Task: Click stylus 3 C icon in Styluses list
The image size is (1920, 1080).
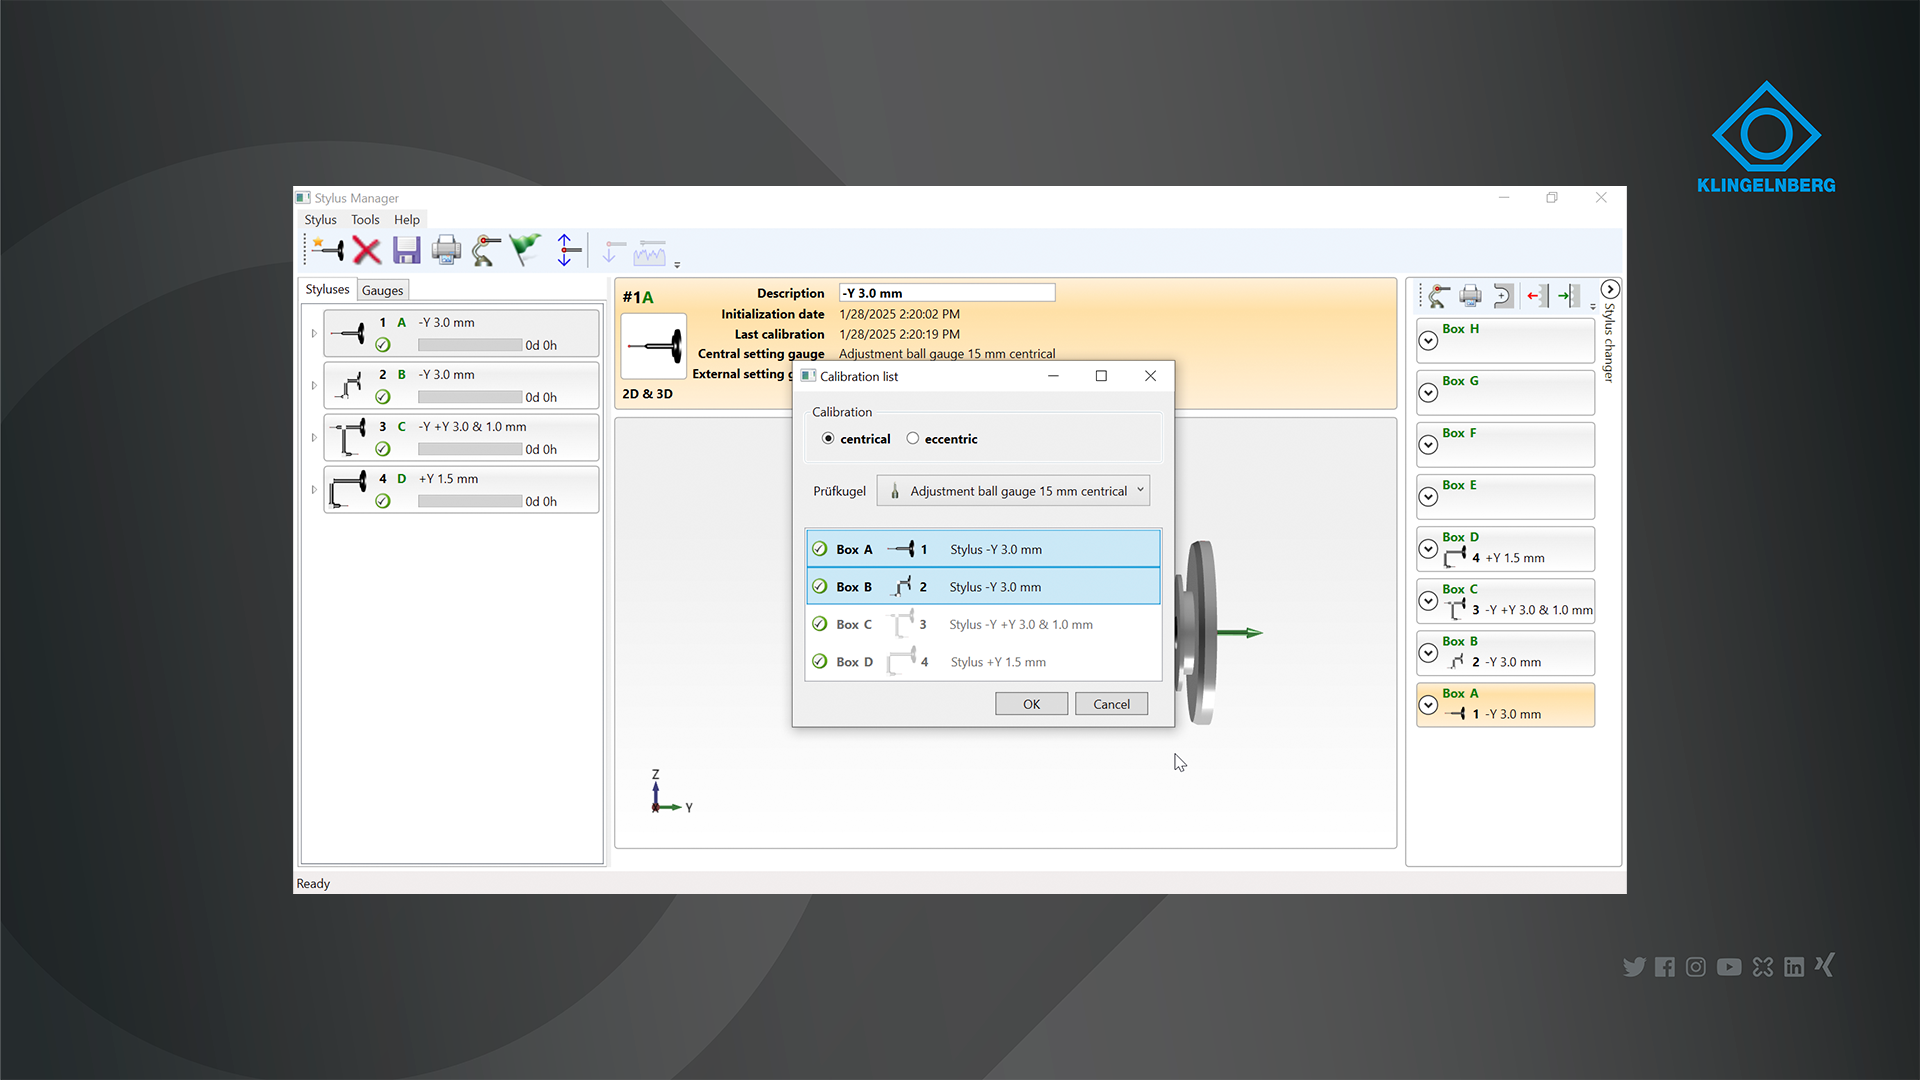Action: (x=348, y=437)
